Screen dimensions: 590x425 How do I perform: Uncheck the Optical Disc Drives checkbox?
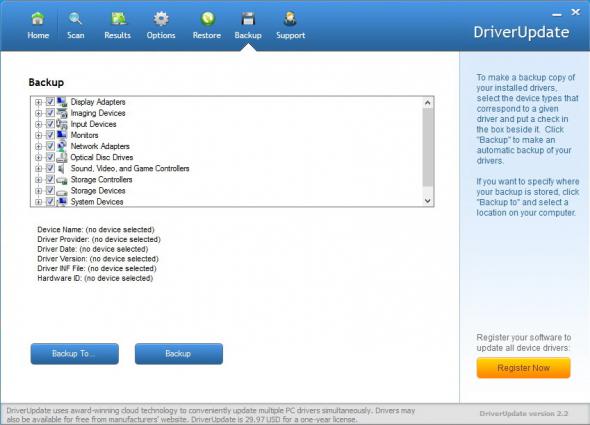tap(50, 157)
